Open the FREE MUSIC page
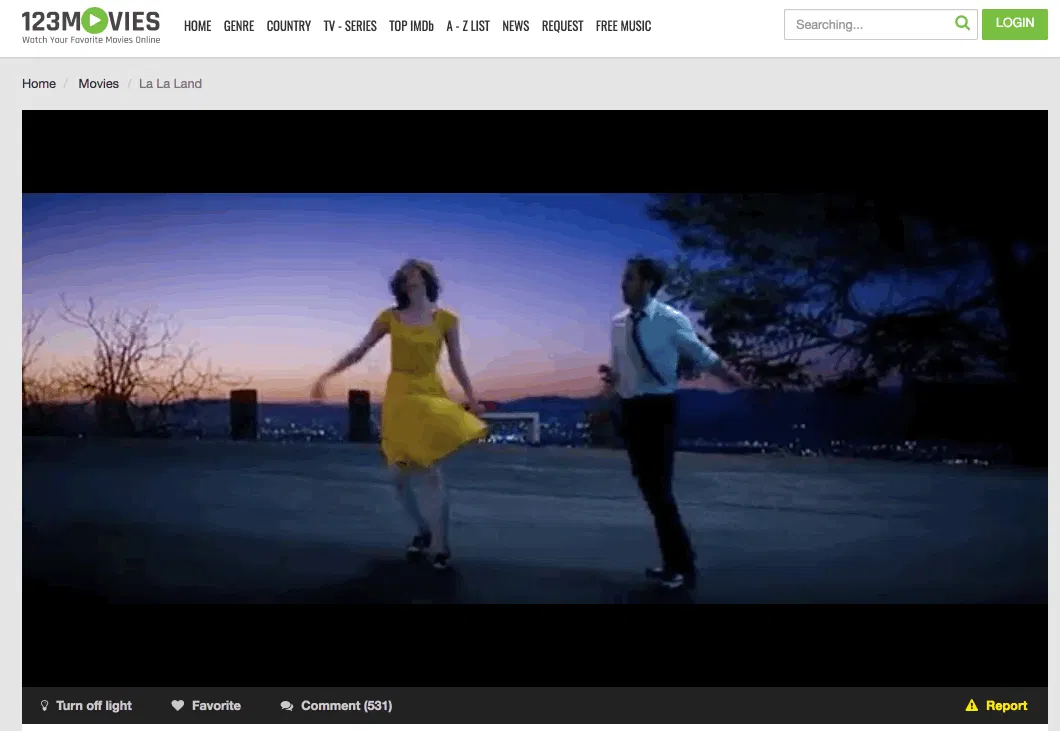Image resolution: width=1060 pixels, height=731 pixels. [x=623, y=26]
